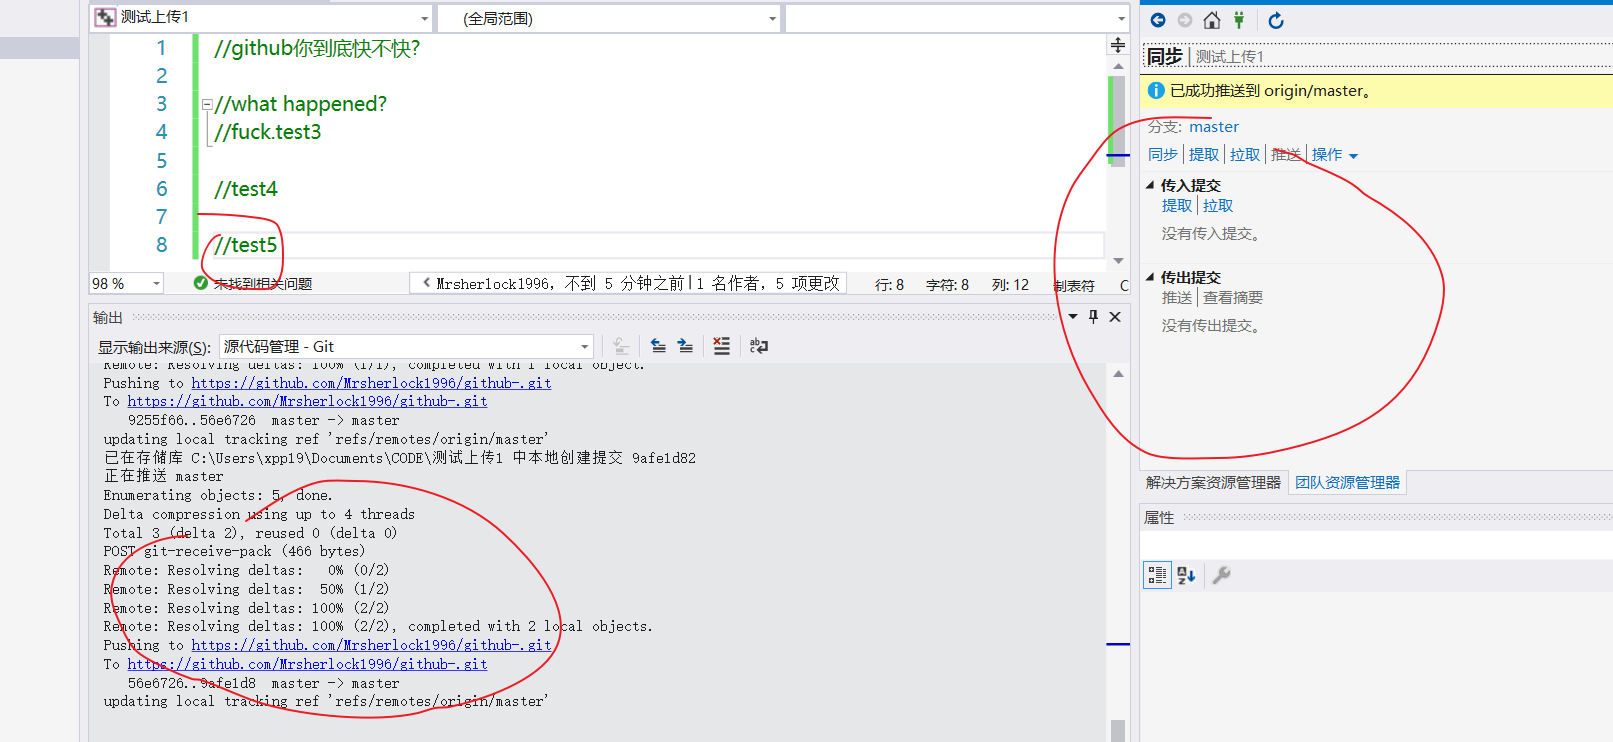Click the master branch link

click(1214, 127)
